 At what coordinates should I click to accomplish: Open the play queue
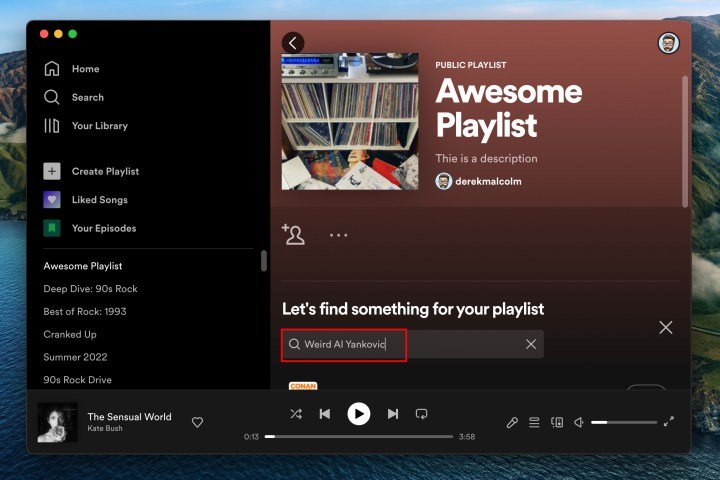pos(534,422)
